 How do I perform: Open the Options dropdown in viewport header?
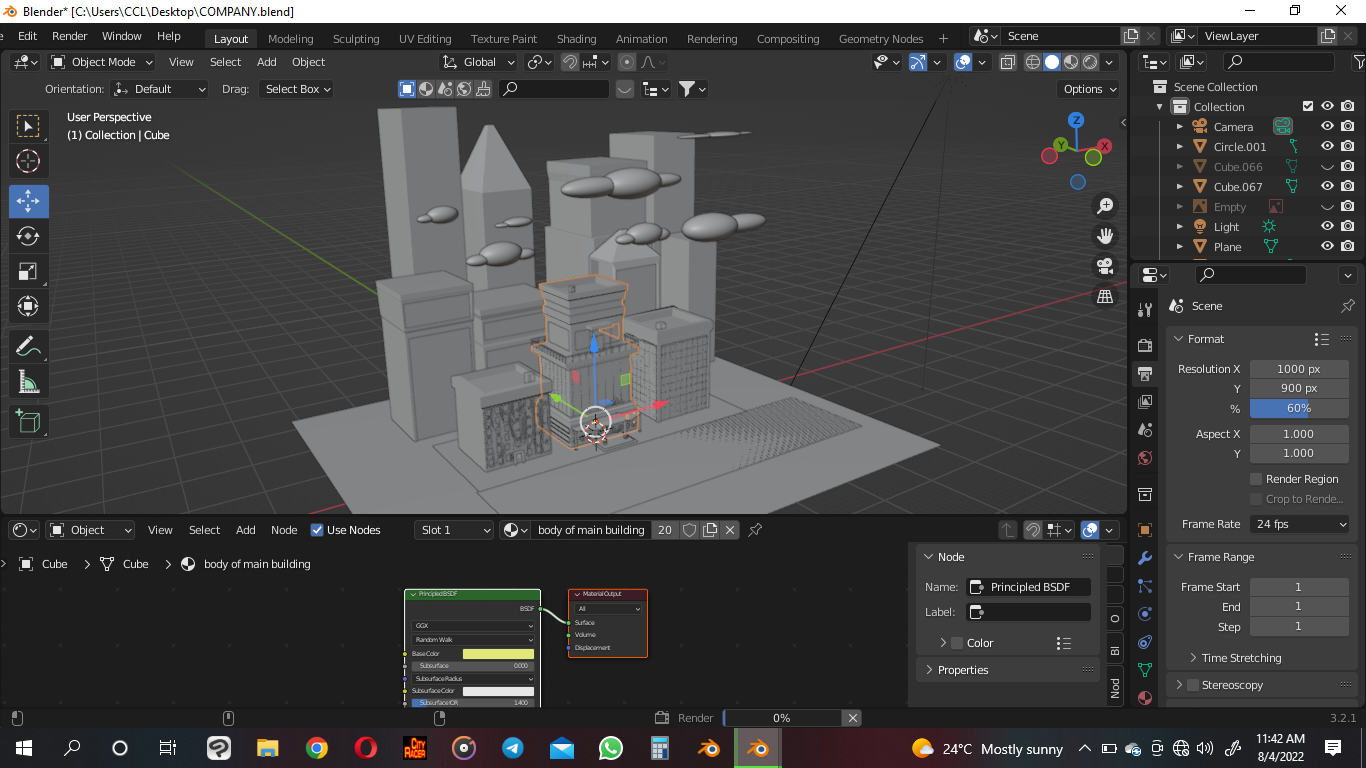tap(1089, 89)
